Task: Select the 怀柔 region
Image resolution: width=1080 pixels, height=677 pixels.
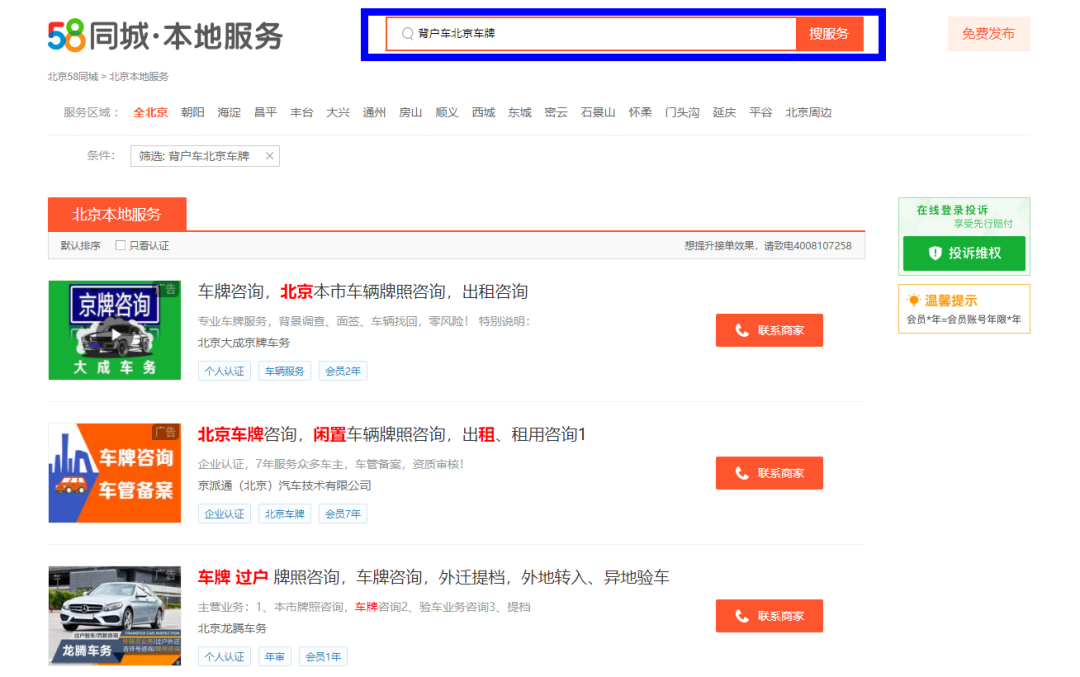Action: (x=640, y=112)
